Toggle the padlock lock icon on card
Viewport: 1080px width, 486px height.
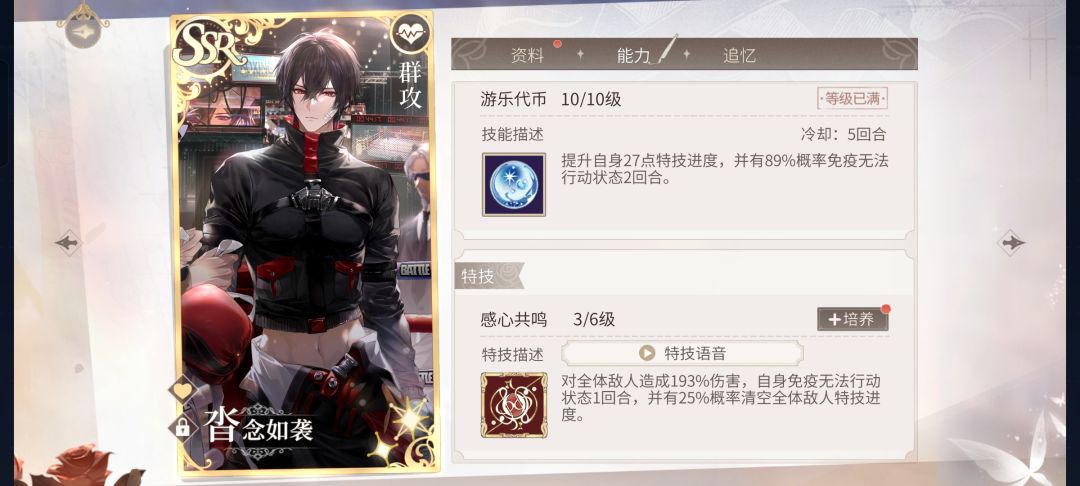183,427
